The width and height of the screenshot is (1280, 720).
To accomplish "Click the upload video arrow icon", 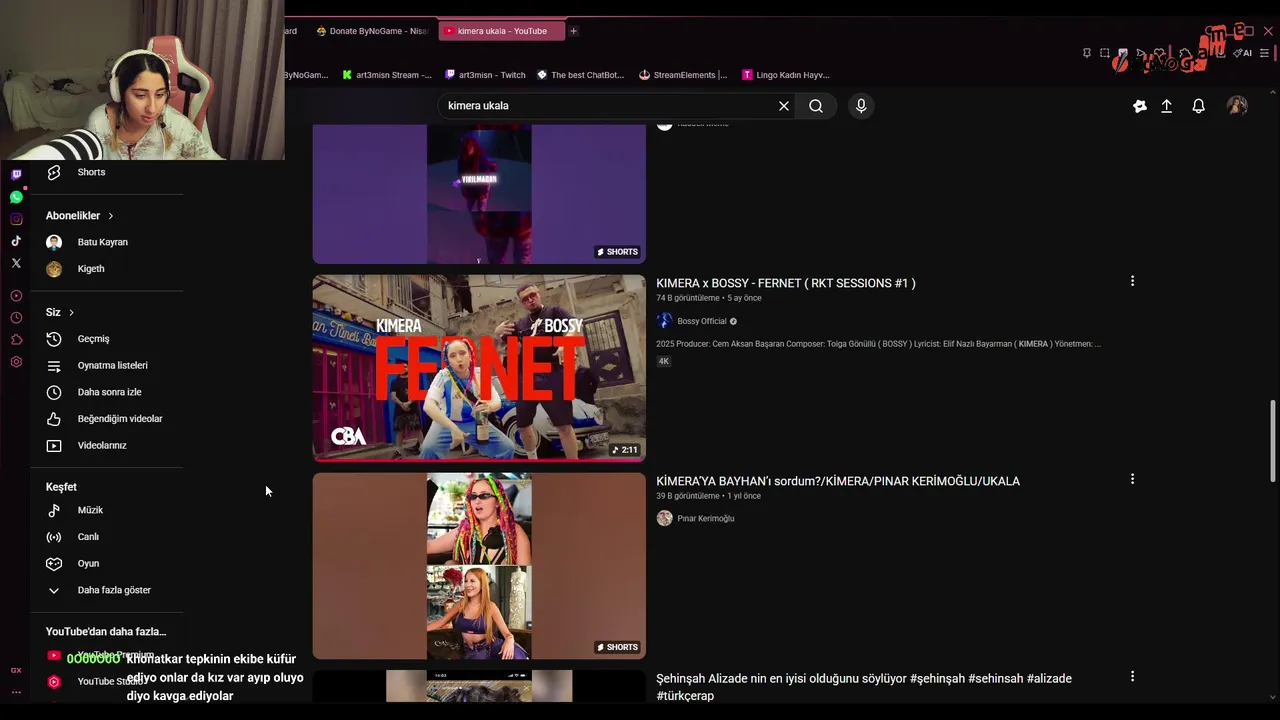I will (1166, 106).
